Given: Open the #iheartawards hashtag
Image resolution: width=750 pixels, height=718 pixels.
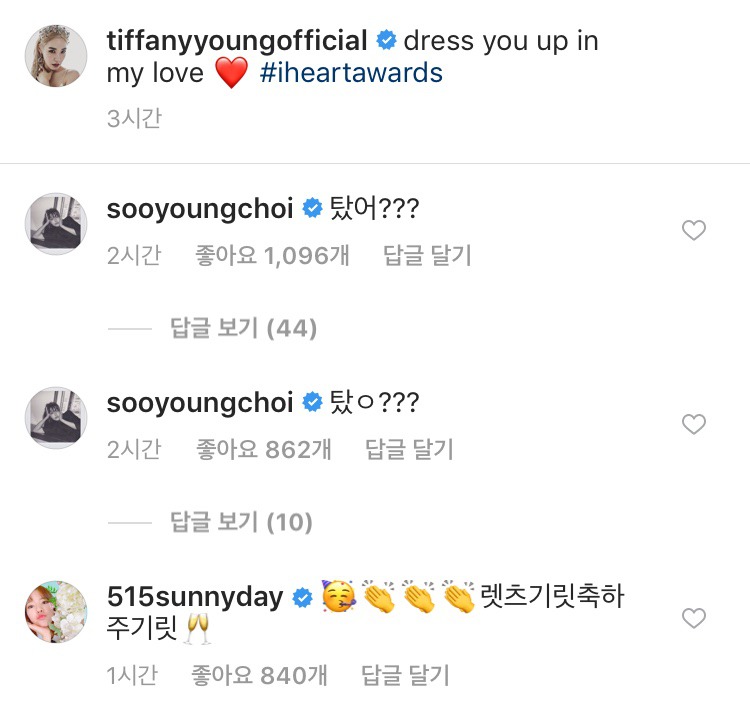Looking at the screenshot, I should [x=351, y=73].
